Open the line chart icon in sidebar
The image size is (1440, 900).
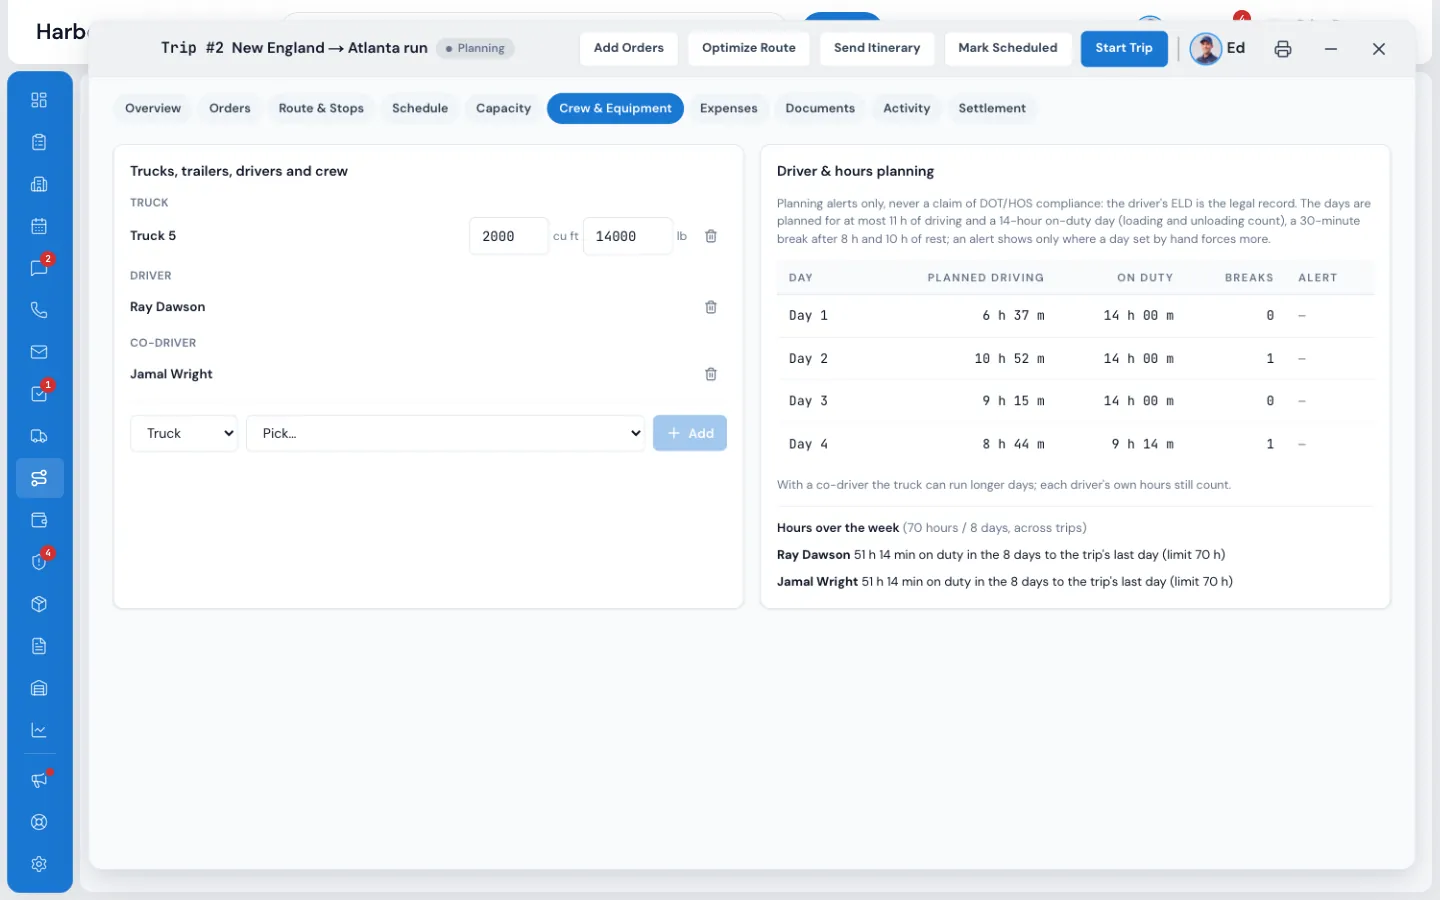pyautogui.click(x=39, y=730)
